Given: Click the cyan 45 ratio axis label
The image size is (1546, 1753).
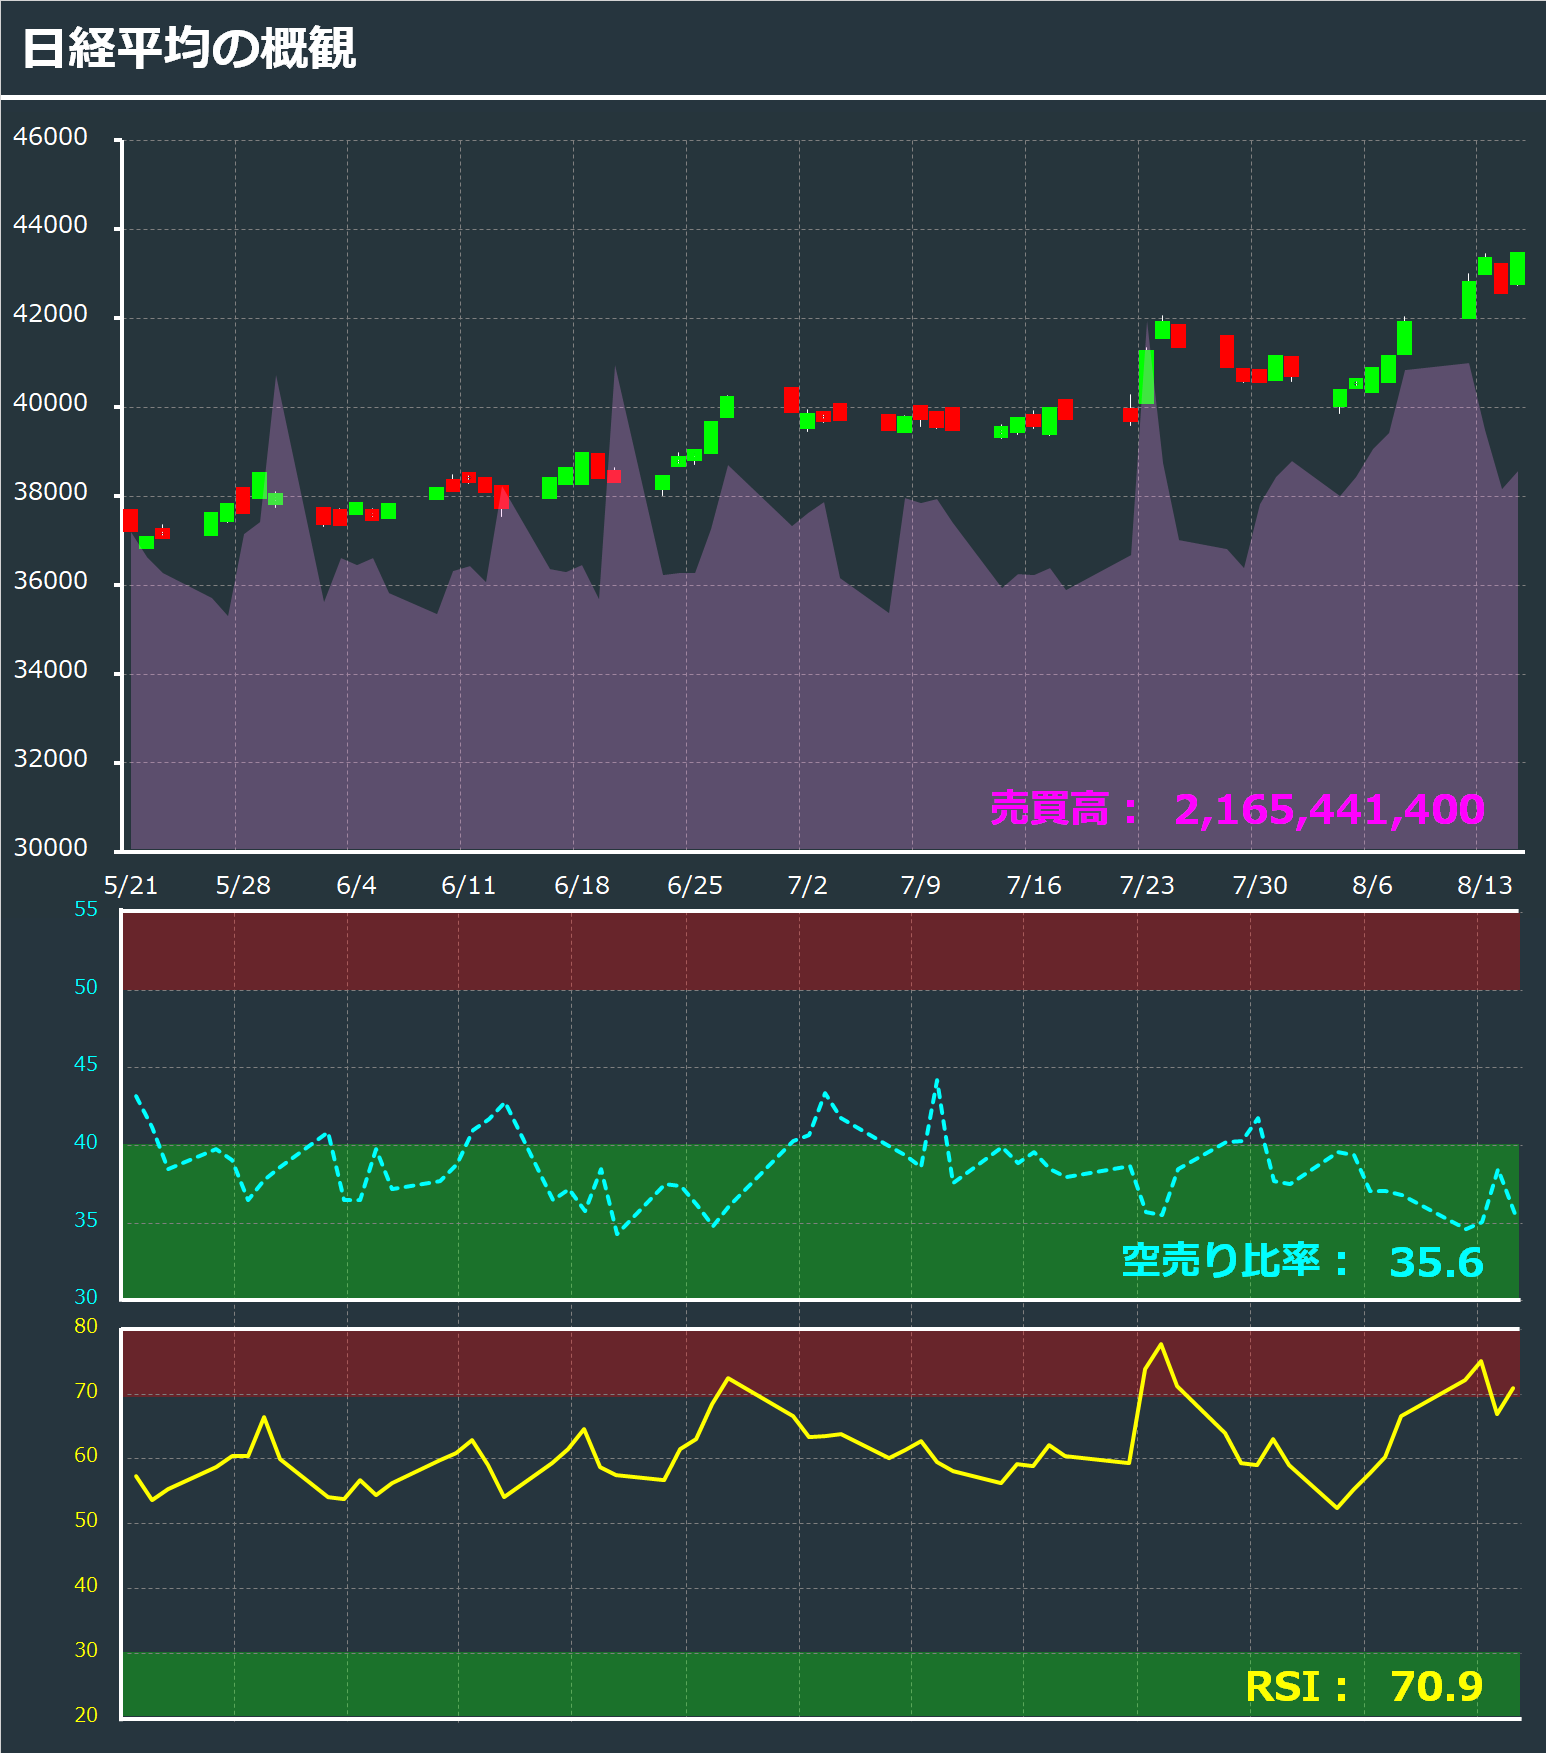Looking at the screenshot, I should pos(86,1064).
